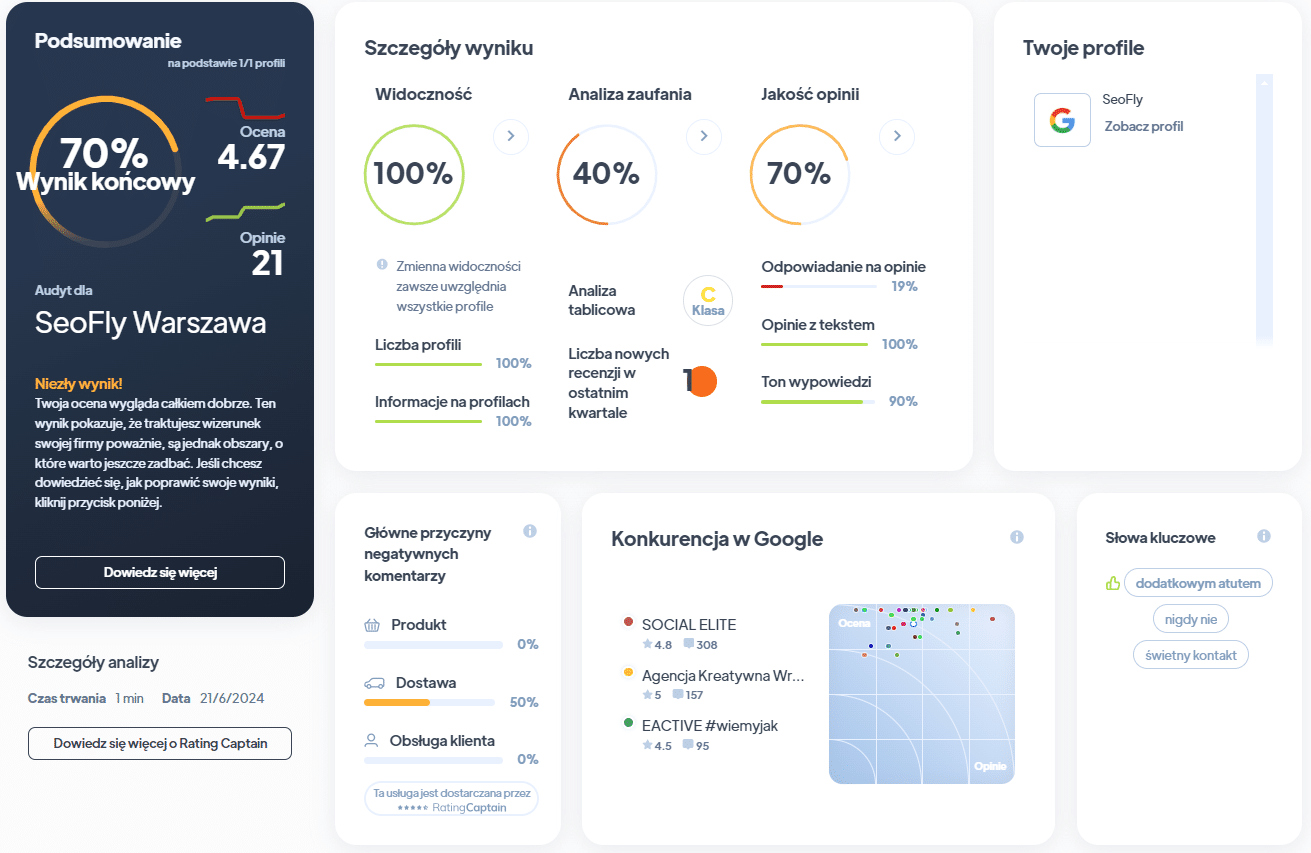
Task: Click yellow legend dot beside Agencja Kreatywna
Action: pos(628,672)
